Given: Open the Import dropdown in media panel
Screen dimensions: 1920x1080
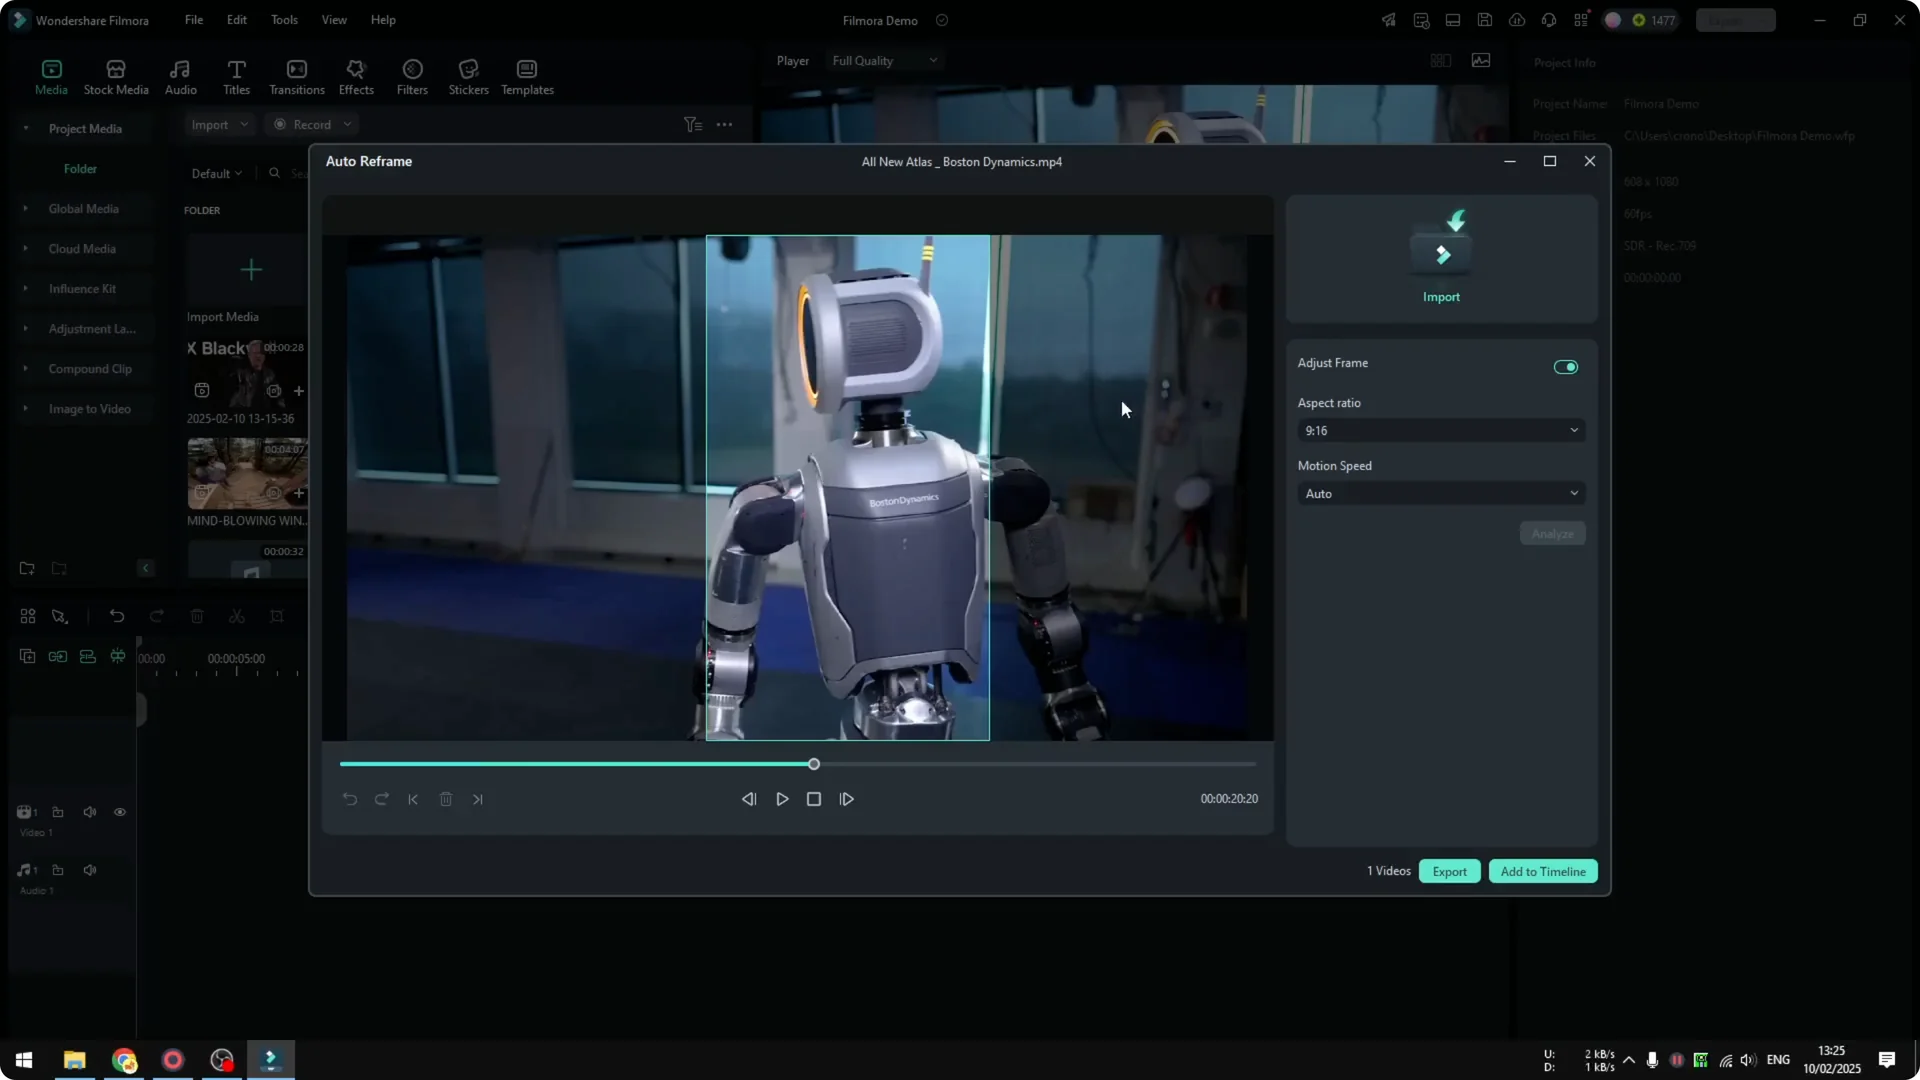Looking at the screenshot, I should coord(219,125).
